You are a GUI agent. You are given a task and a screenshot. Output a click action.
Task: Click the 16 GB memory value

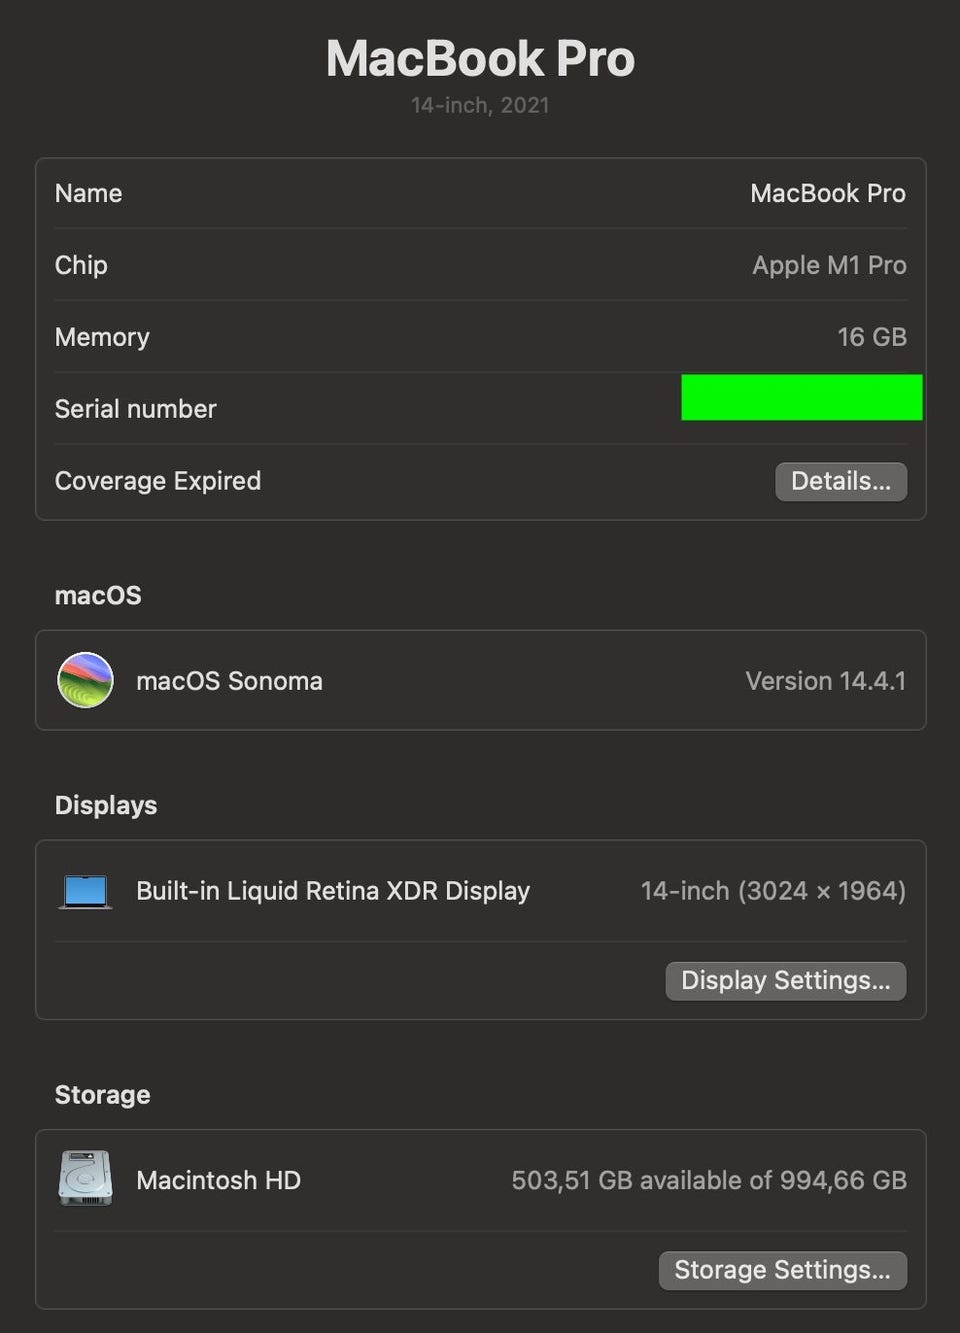coord(871,337)
